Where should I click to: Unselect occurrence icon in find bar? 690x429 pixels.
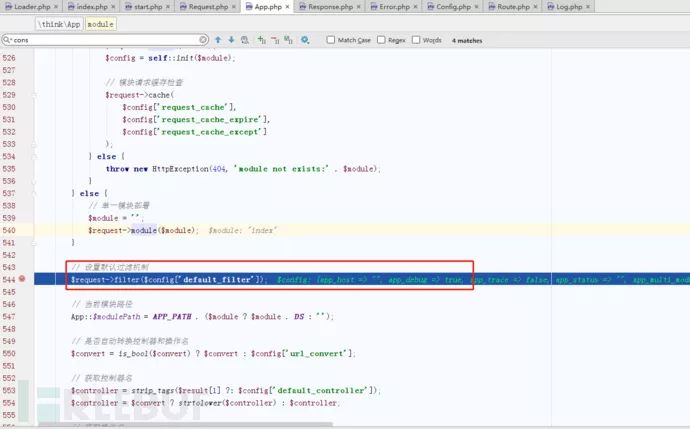275,40
